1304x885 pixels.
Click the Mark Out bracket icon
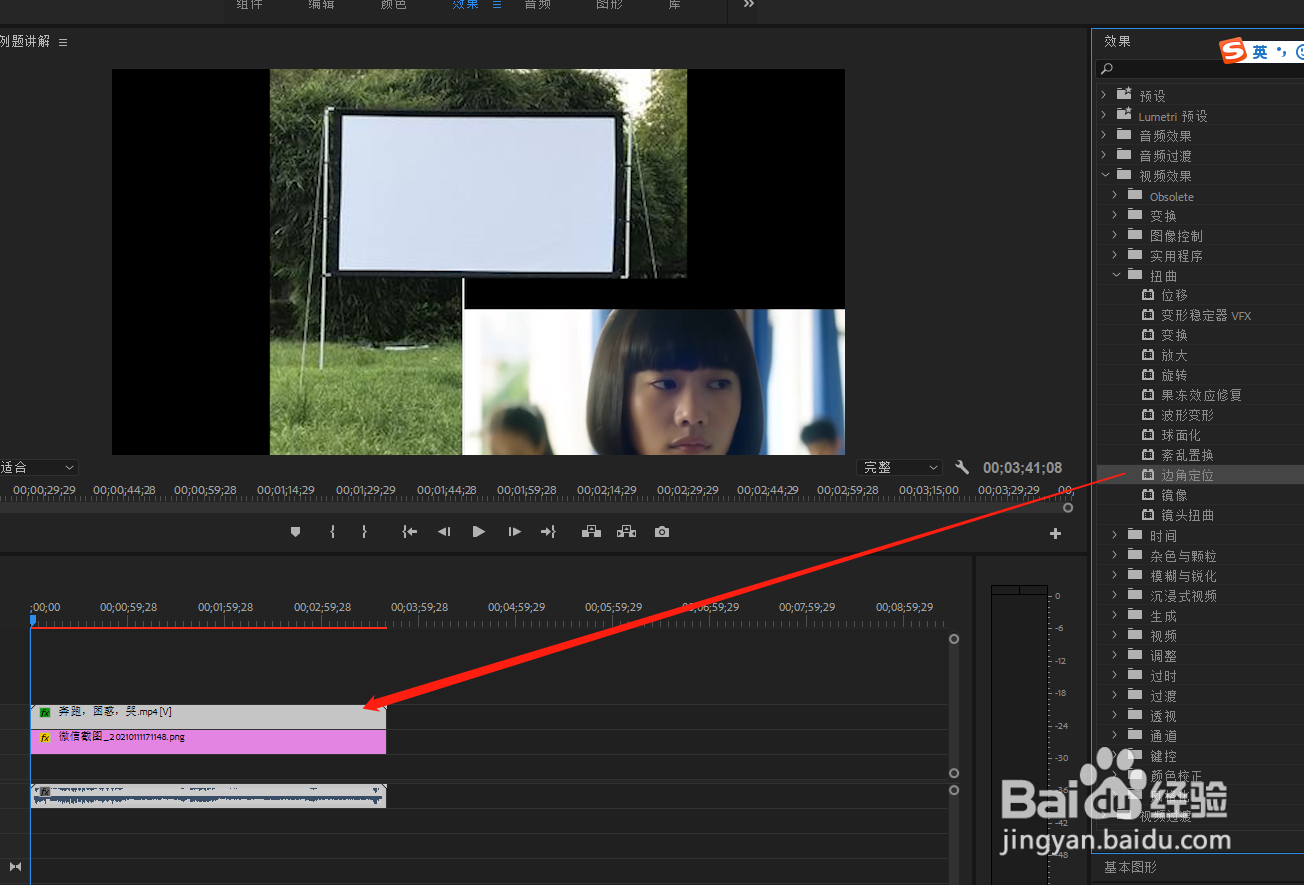364,532
